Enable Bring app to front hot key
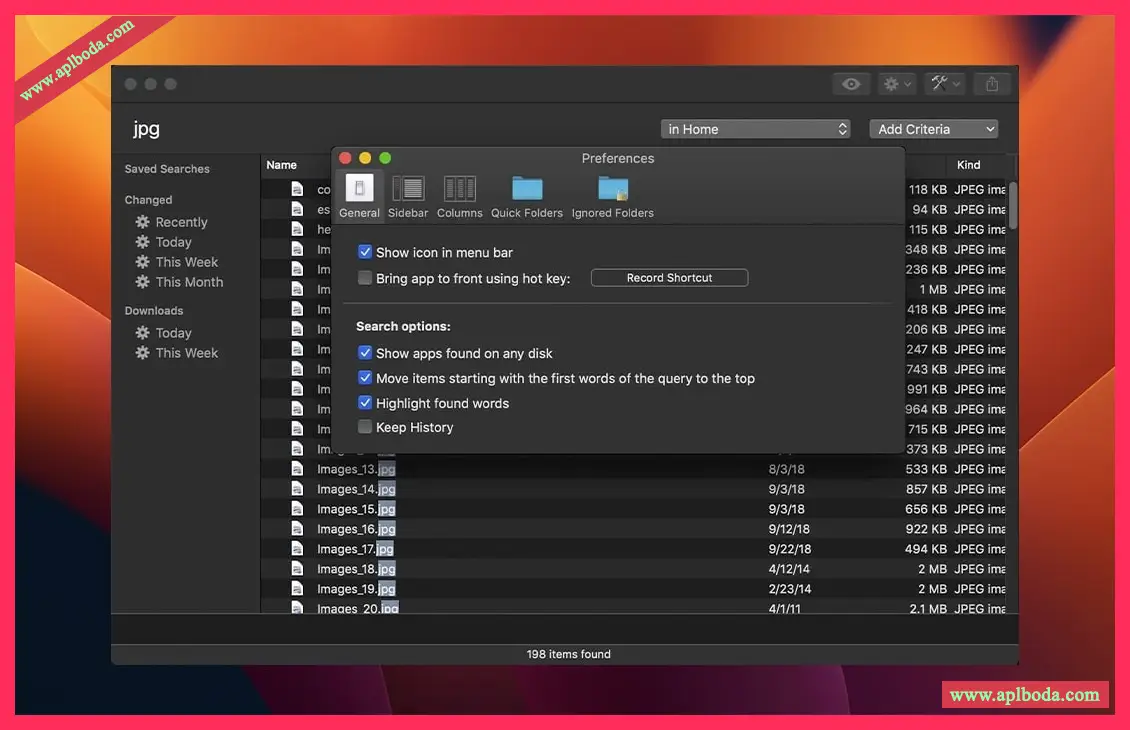This screenshot has width=1130, height=730. [365, 279]
